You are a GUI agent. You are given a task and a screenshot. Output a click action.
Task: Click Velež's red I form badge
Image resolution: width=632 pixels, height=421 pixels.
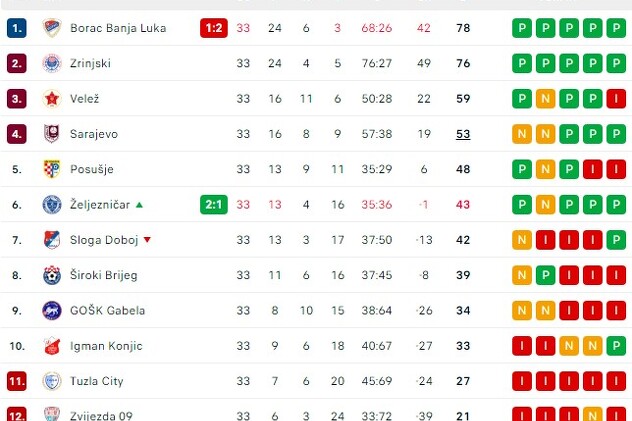[x=617, y=99]
